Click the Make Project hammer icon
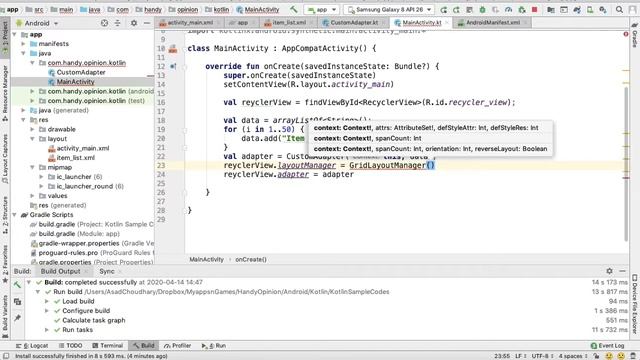Viewport: 640px width, 360px height. (x=294, y=9)
